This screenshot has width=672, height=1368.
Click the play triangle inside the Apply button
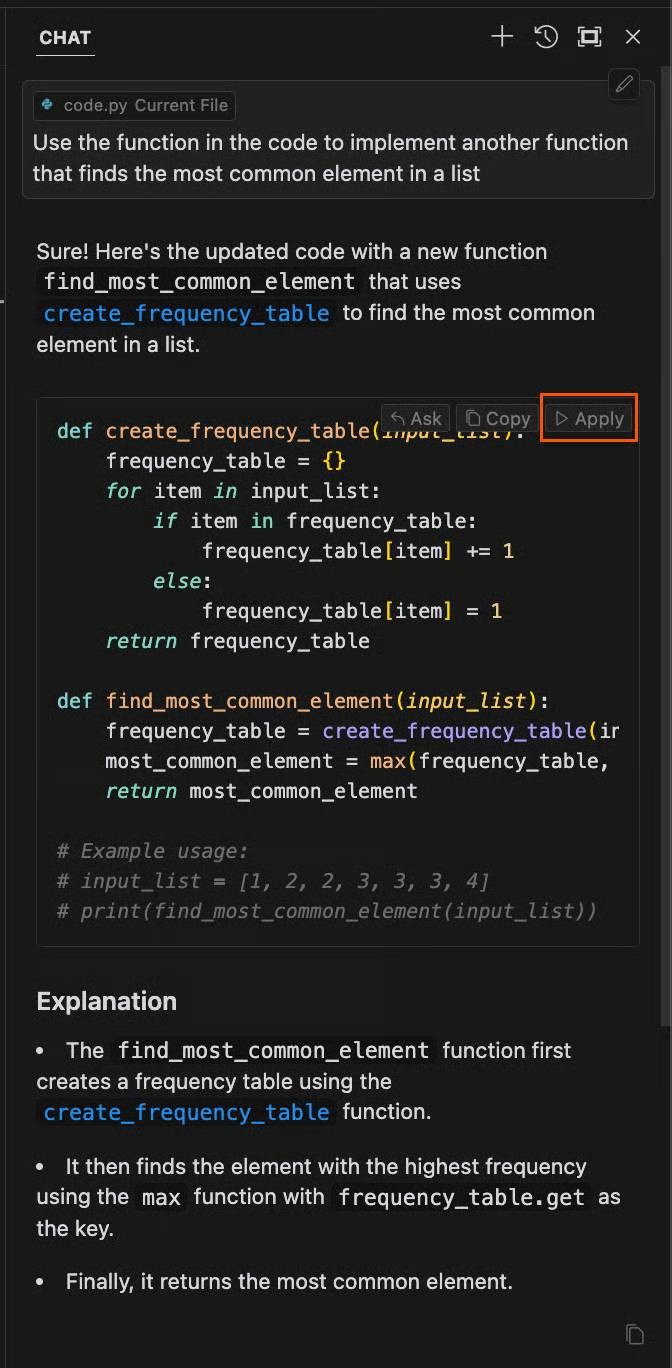click(564, 418)
